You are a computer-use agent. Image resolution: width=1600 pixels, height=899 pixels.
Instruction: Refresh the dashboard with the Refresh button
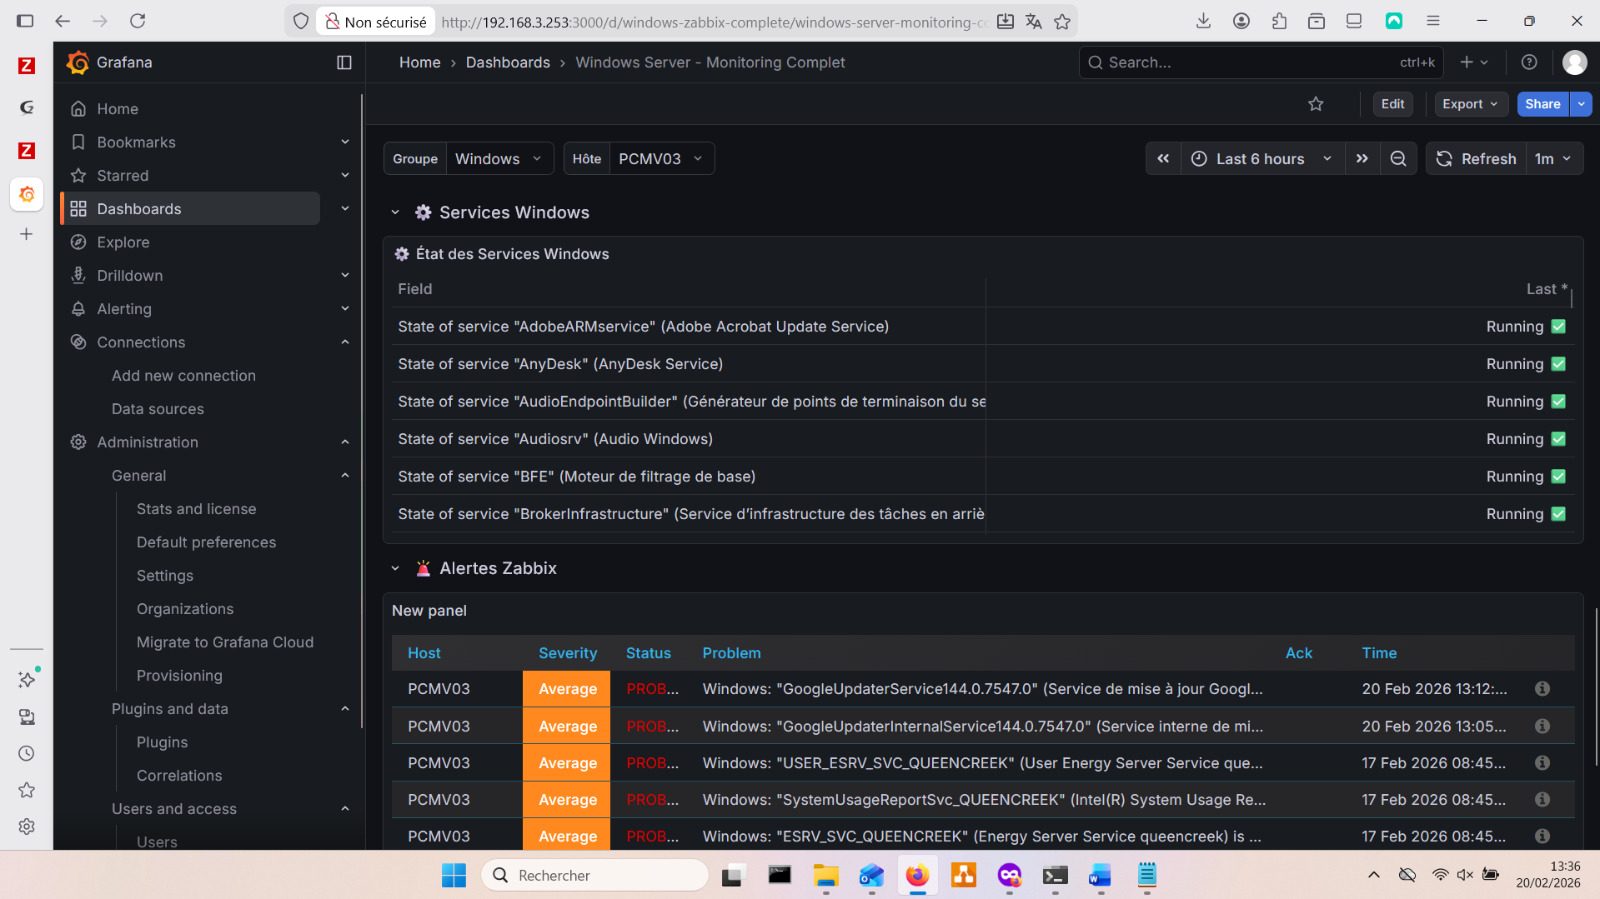(x=1477, y=159)
